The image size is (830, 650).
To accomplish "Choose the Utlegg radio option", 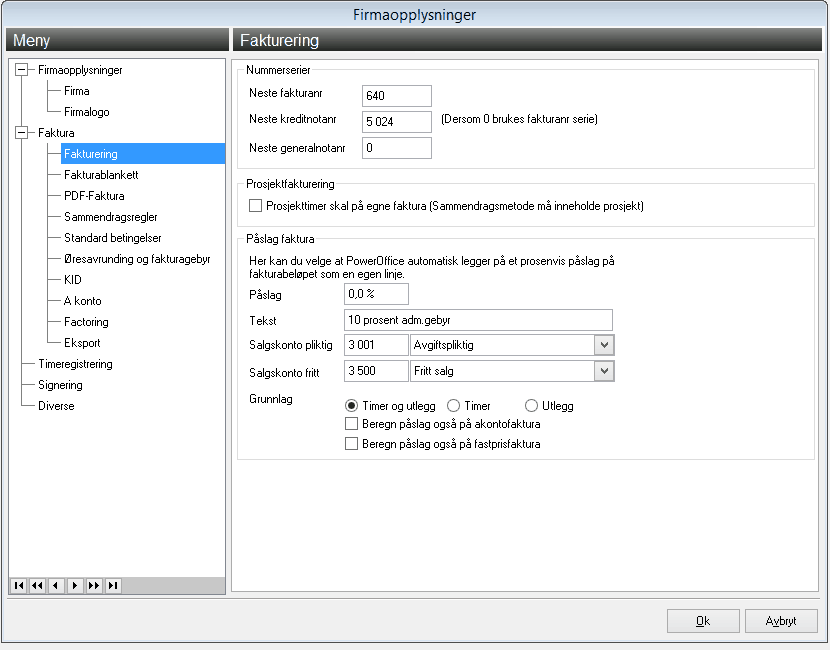I will 531,406.
